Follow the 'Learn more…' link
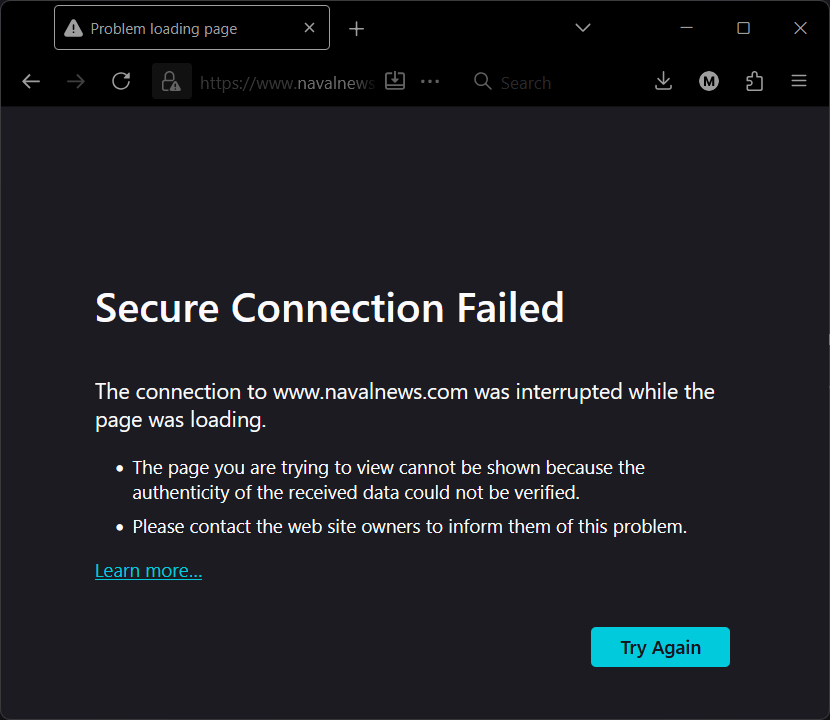This screenshot has width=830, height=720. 148,571
